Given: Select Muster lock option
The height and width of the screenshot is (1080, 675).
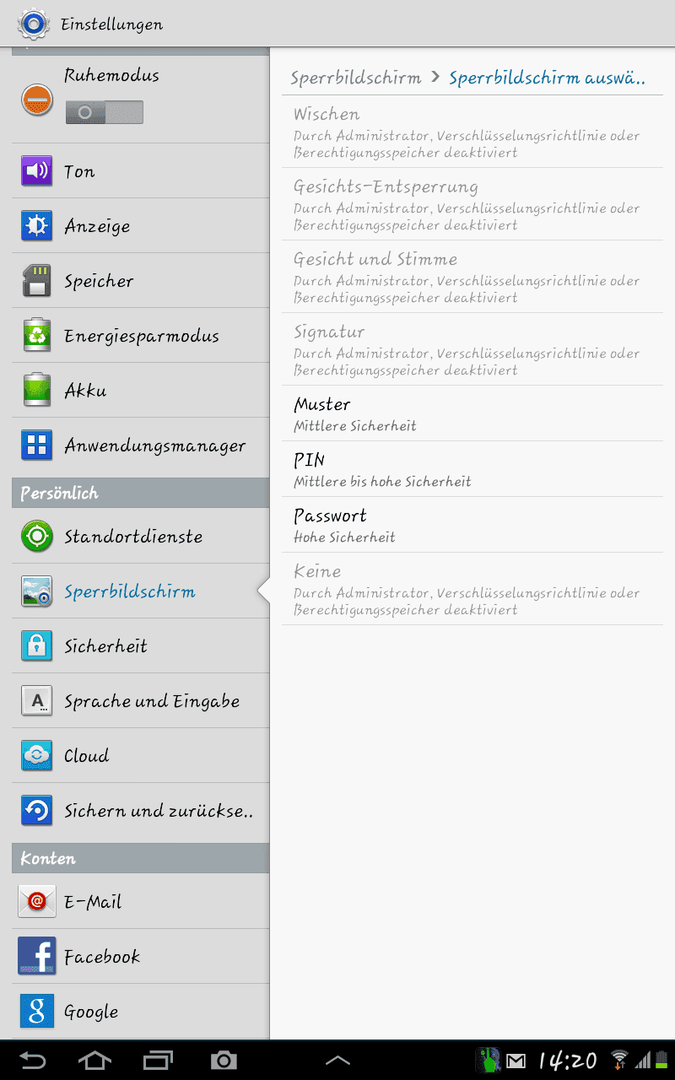Looking at the screenshot, I should (472, 413).
